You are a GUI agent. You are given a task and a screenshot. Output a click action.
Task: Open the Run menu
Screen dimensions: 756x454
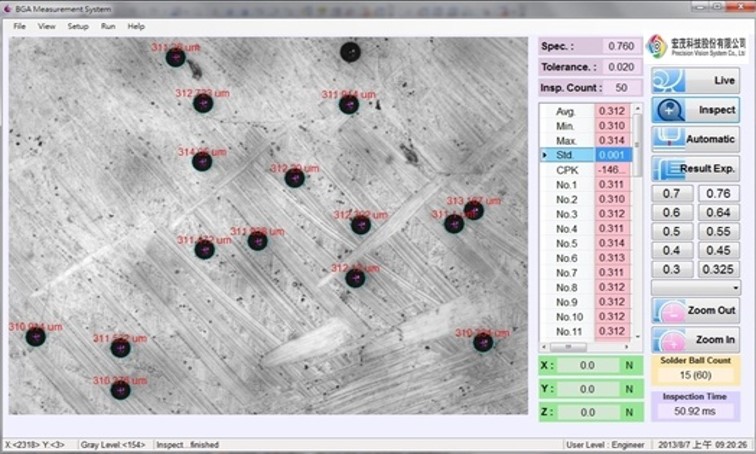pos(108,26)
